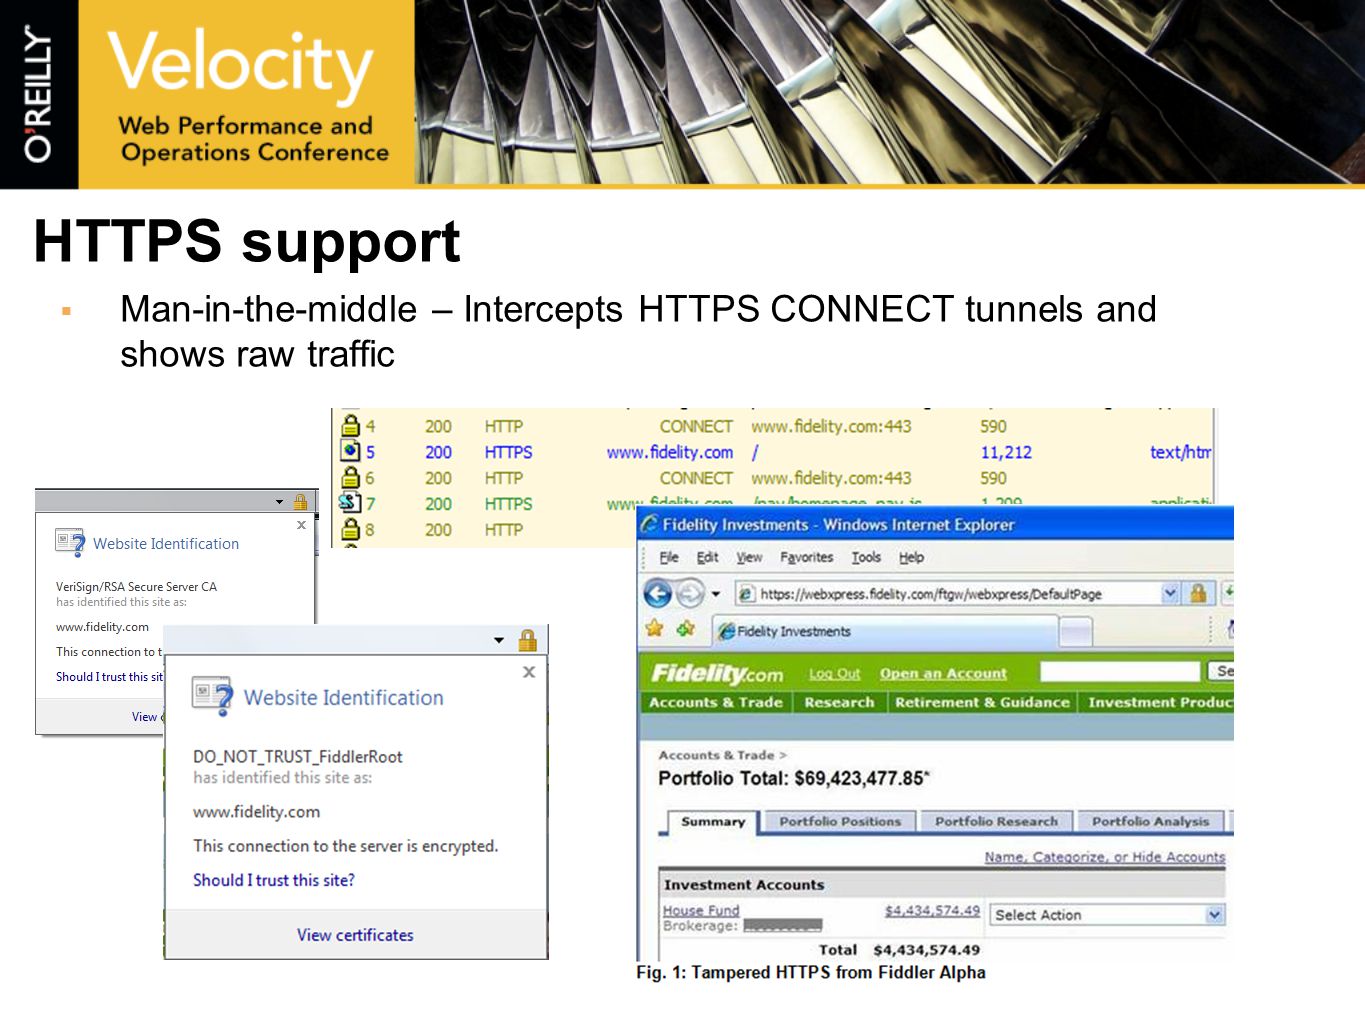This screenshot has width=1365, height=1024.
Task: Click the Fidelity site search field
Action: tap(1119, 671)
